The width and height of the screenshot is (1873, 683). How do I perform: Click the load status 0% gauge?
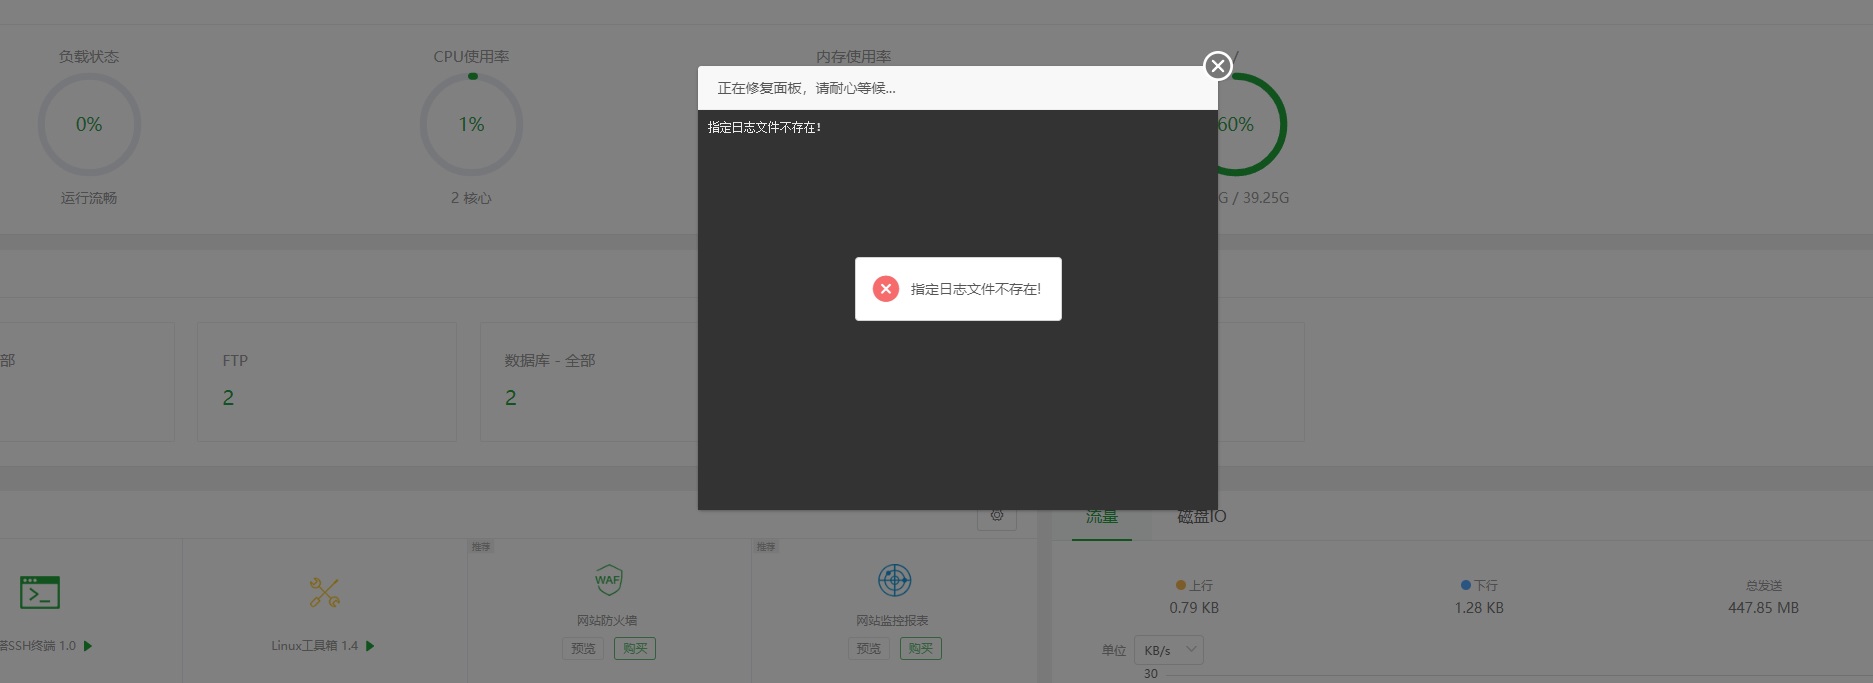coord(89,125)
